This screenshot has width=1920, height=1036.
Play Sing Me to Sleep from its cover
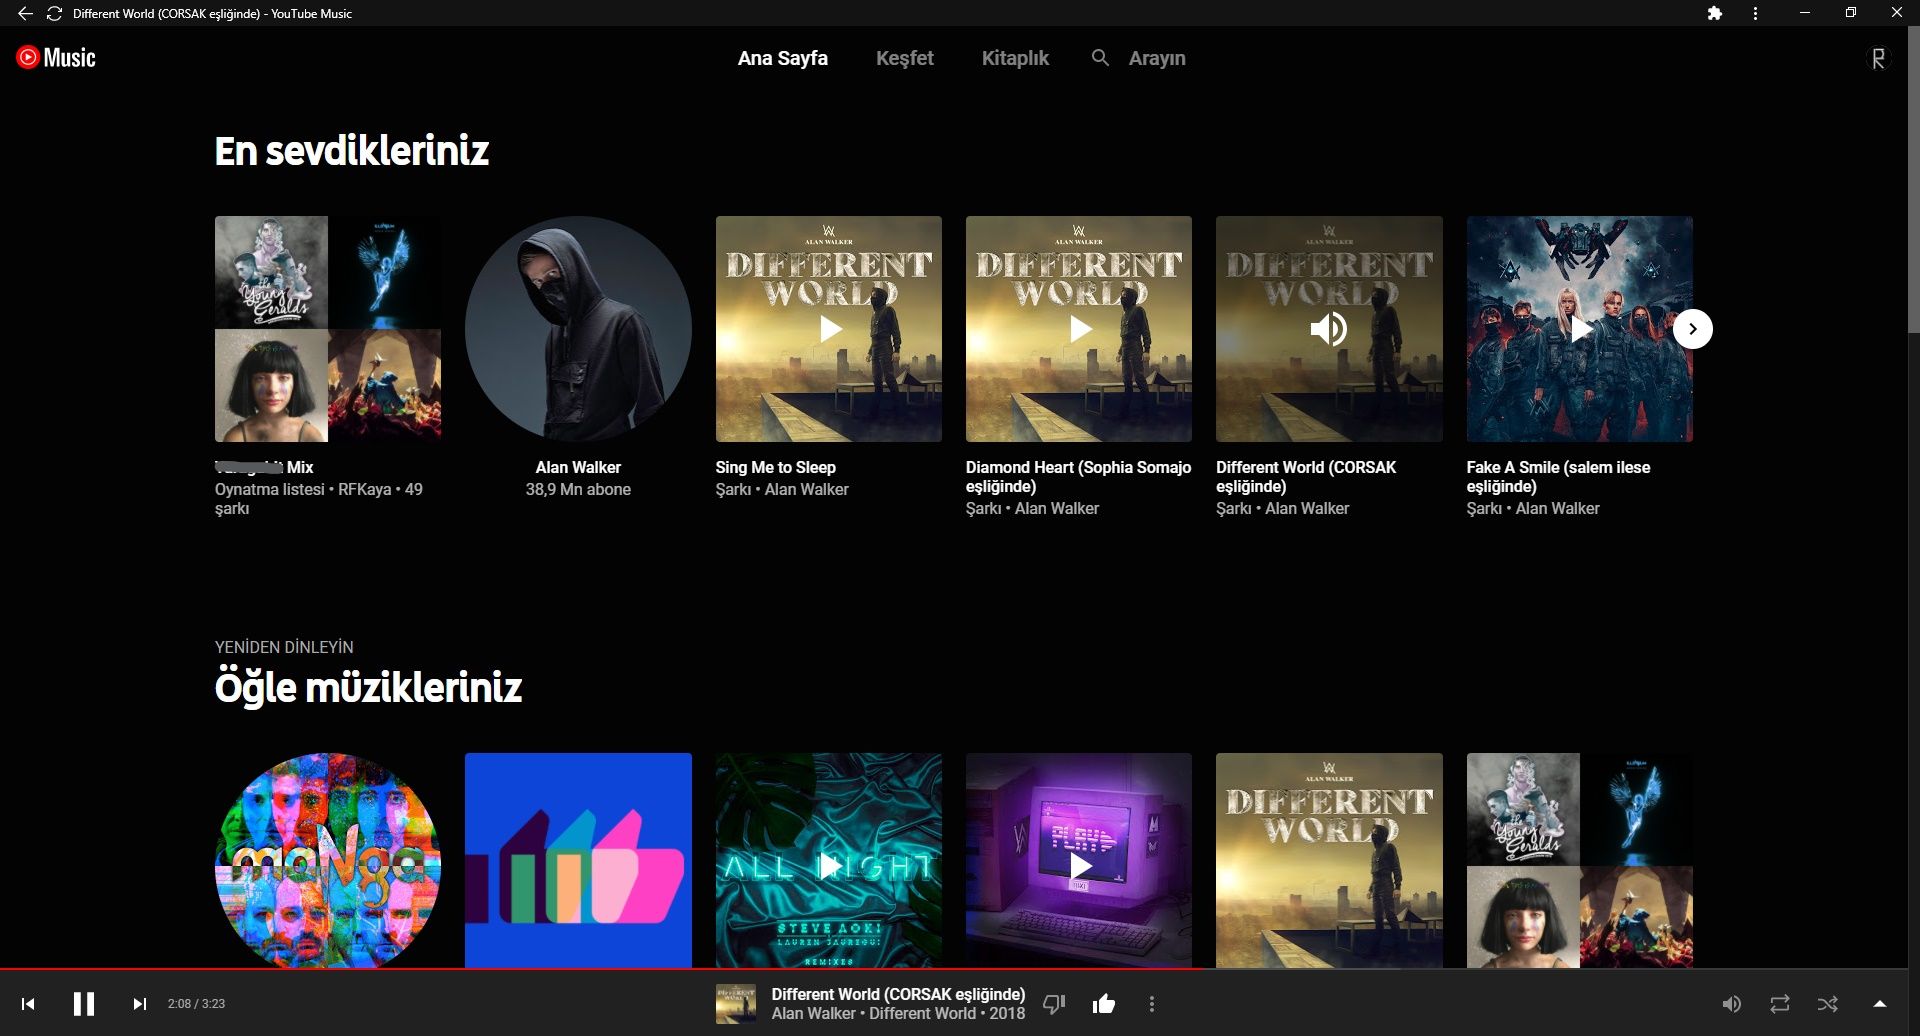point(829,329)
